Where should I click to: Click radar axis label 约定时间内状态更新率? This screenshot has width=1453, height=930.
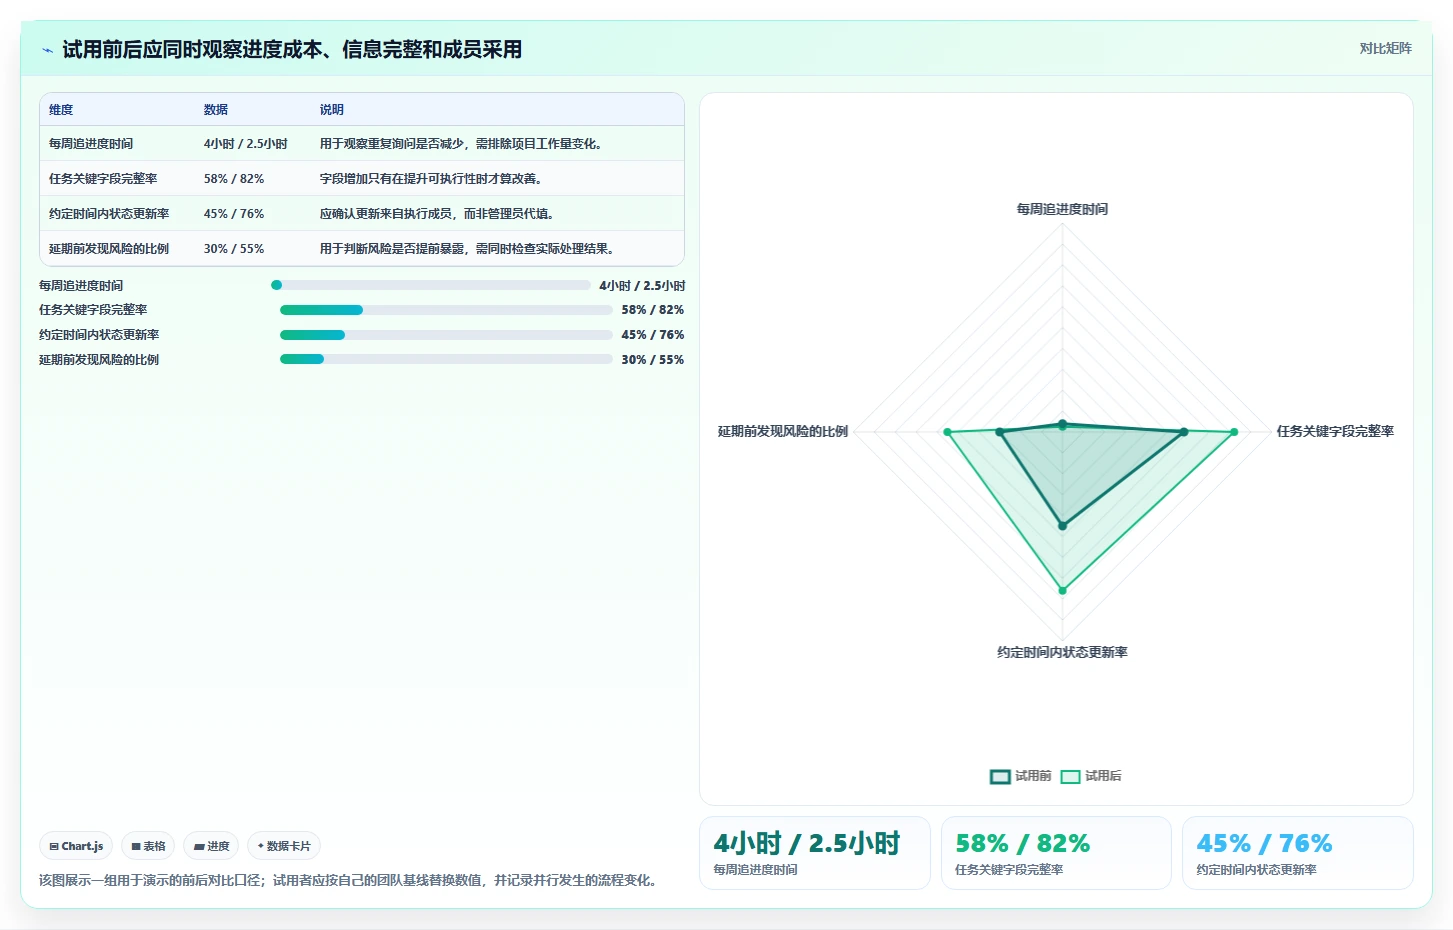(x=1062, y=652)
